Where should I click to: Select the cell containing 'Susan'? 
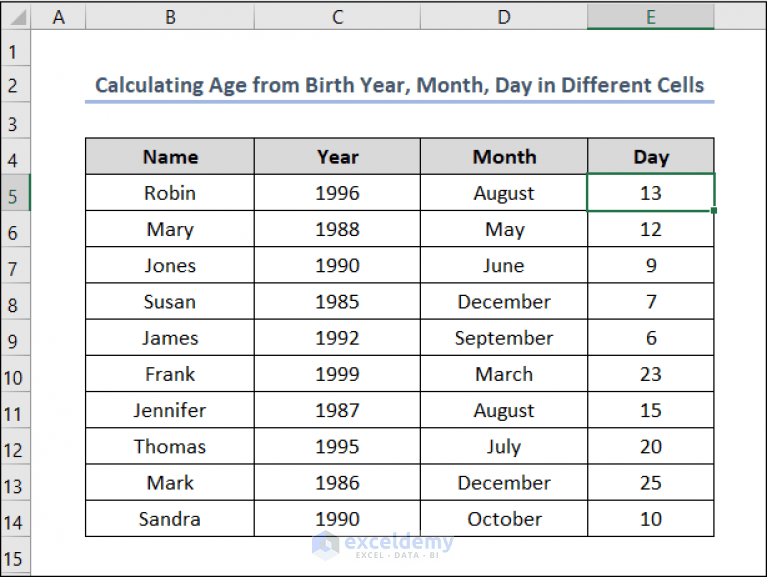(170, 301)
